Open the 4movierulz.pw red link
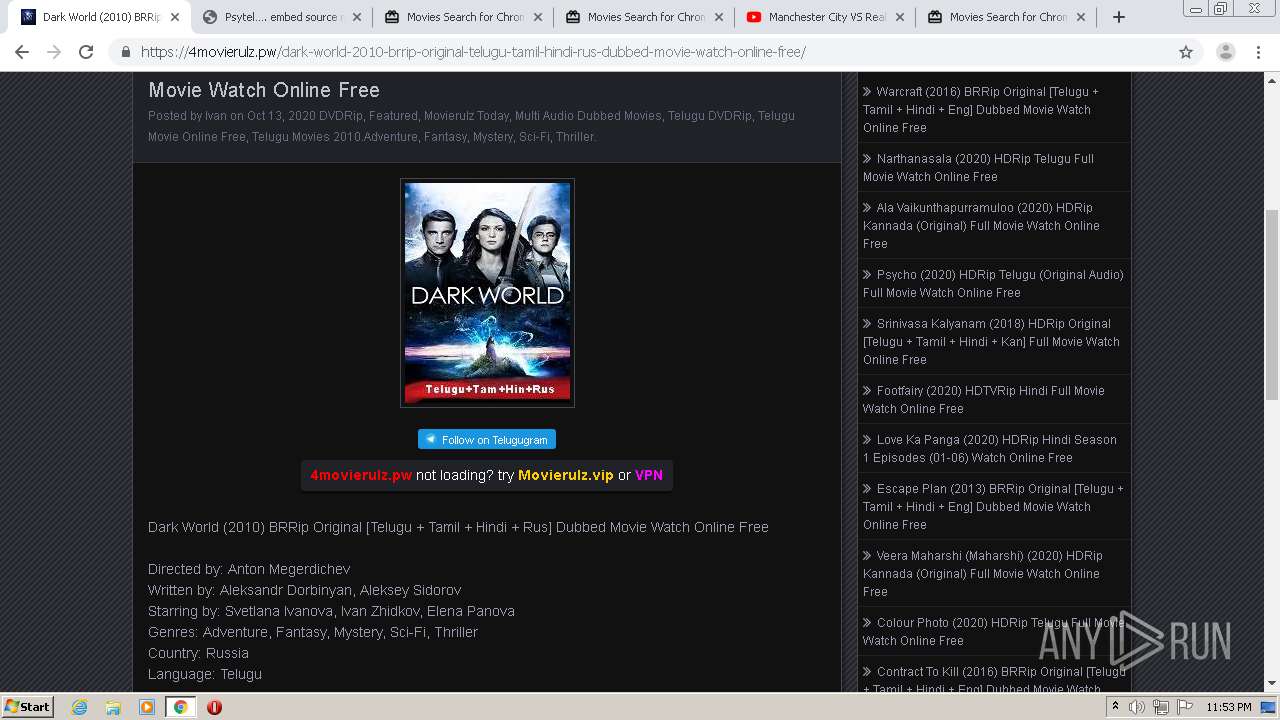The width and height of the screenshot is (1280, 720). 361,475
